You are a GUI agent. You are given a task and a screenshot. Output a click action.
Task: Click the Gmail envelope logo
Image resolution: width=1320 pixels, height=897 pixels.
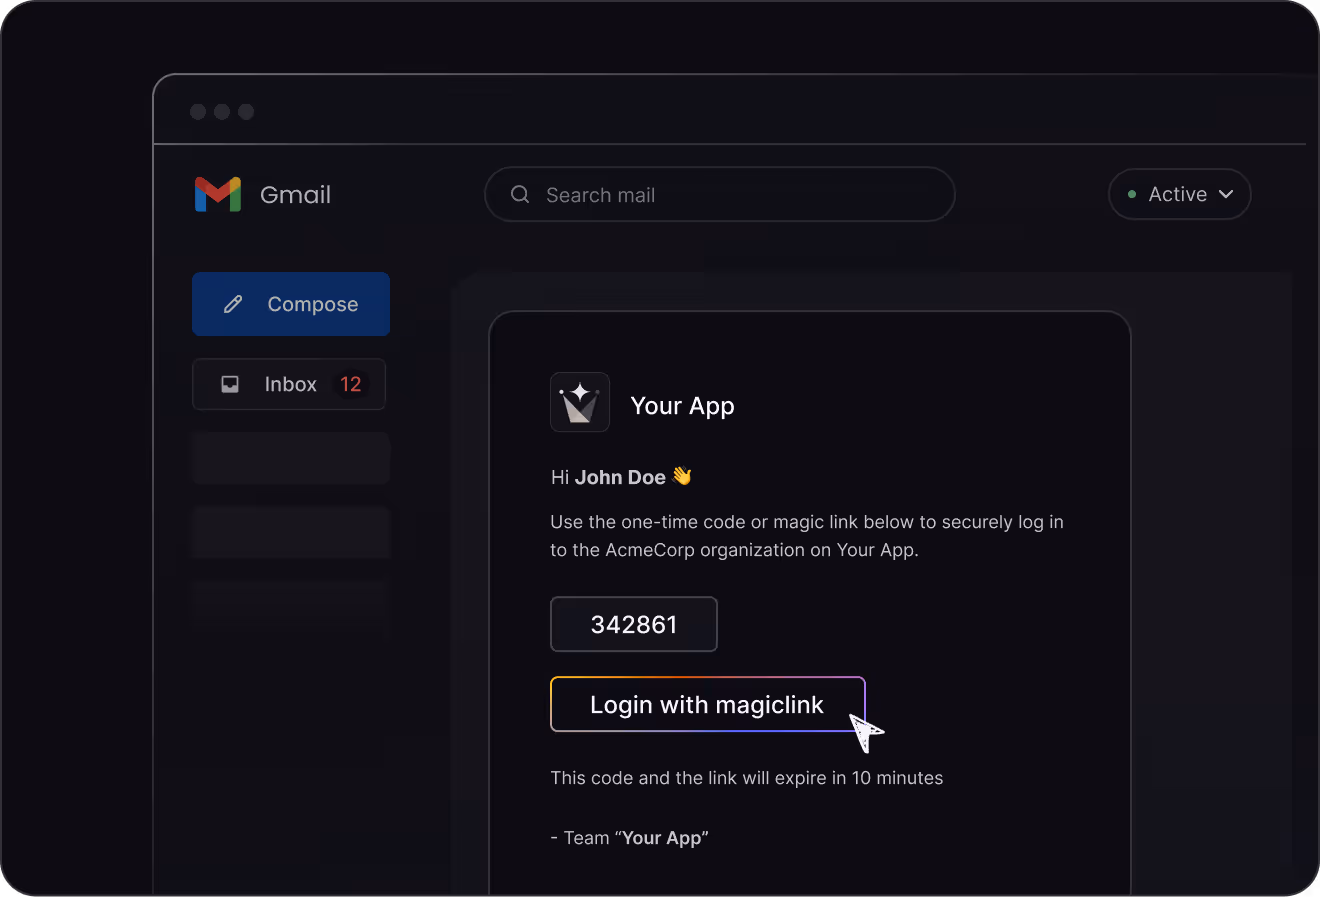[217, 194]
